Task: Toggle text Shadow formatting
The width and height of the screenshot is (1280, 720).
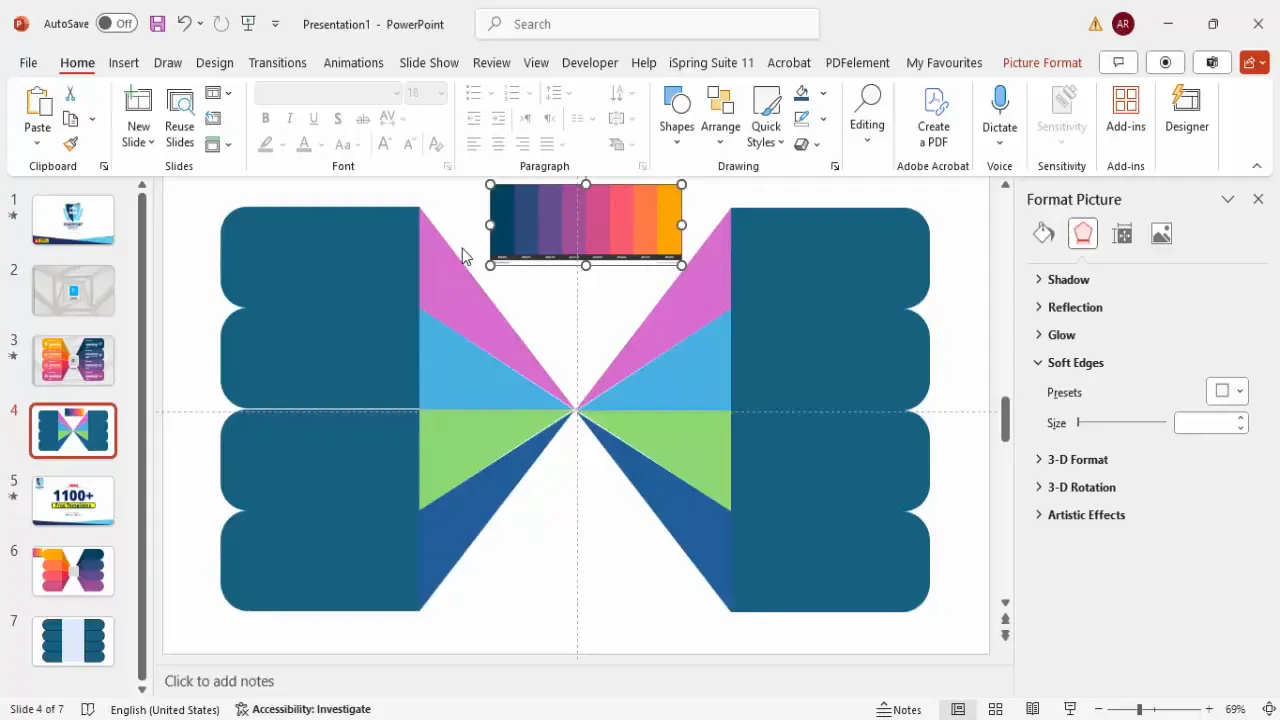Action: 338,118
